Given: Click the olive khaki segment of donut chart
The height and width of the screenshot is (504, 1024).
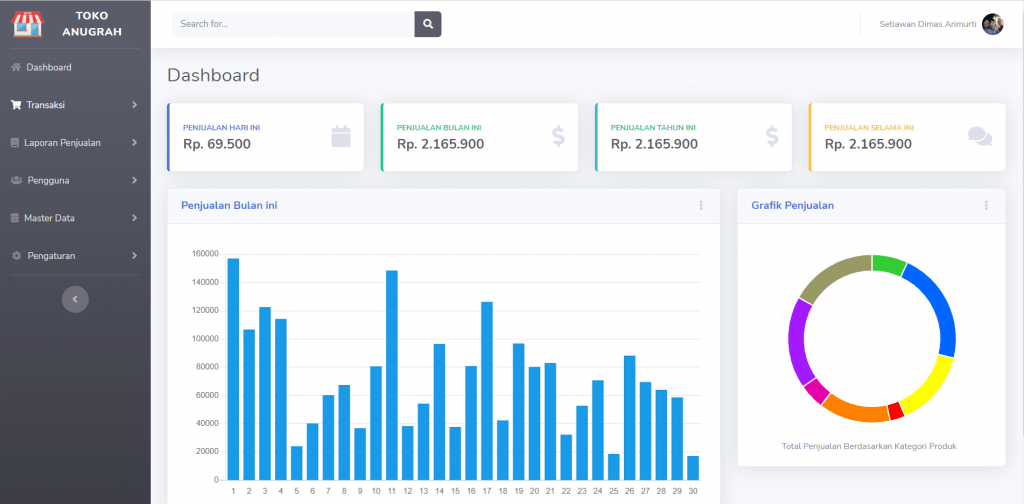Looking at the screenshot, I should (833, 277).
